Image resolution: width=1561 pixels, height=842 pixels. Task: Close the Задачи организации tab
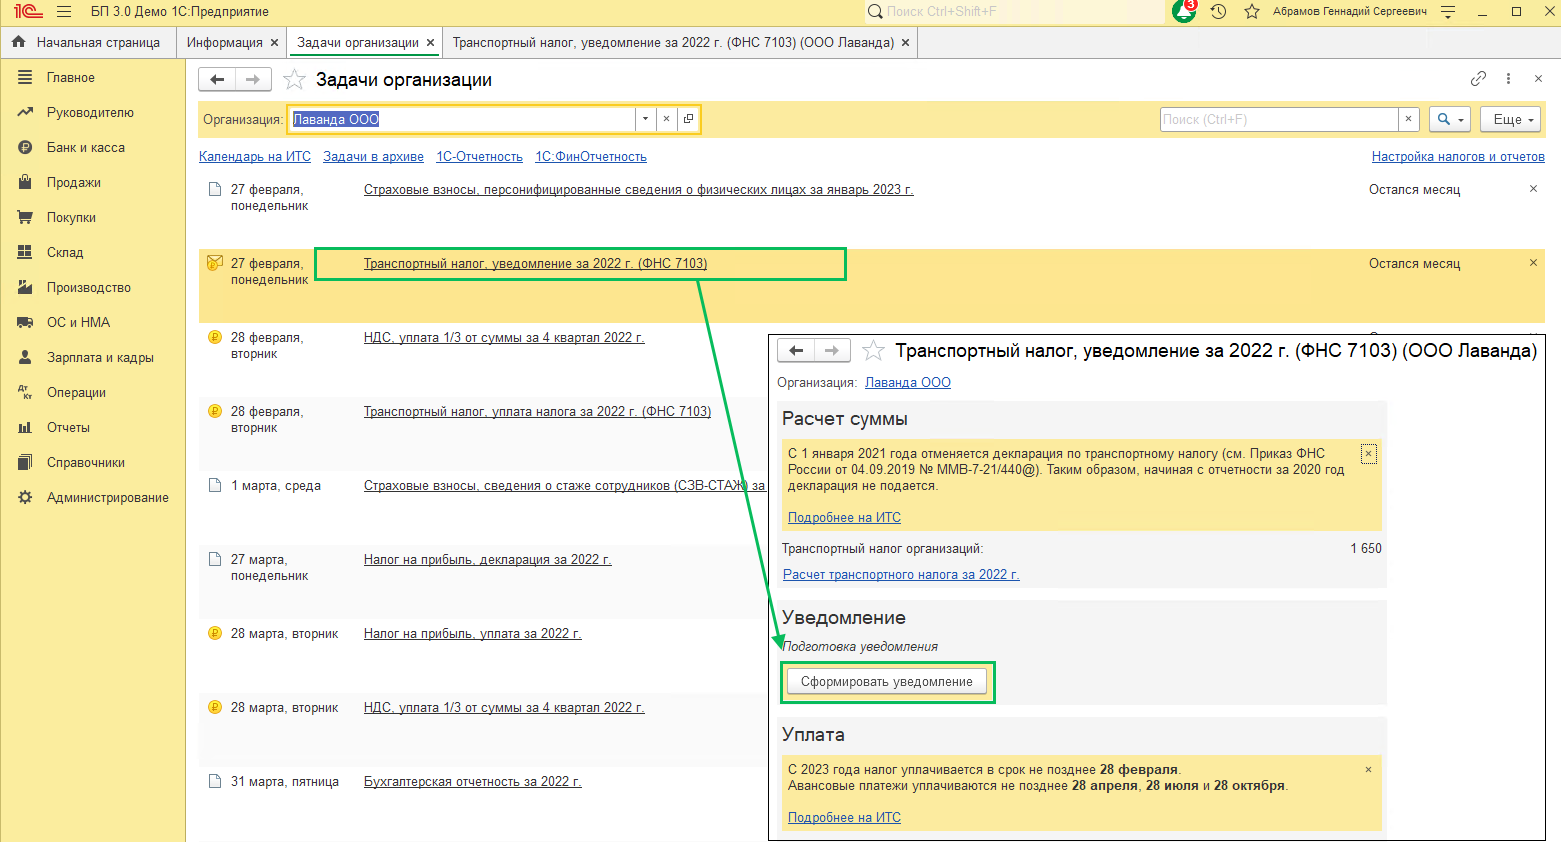tap(430, 43)
